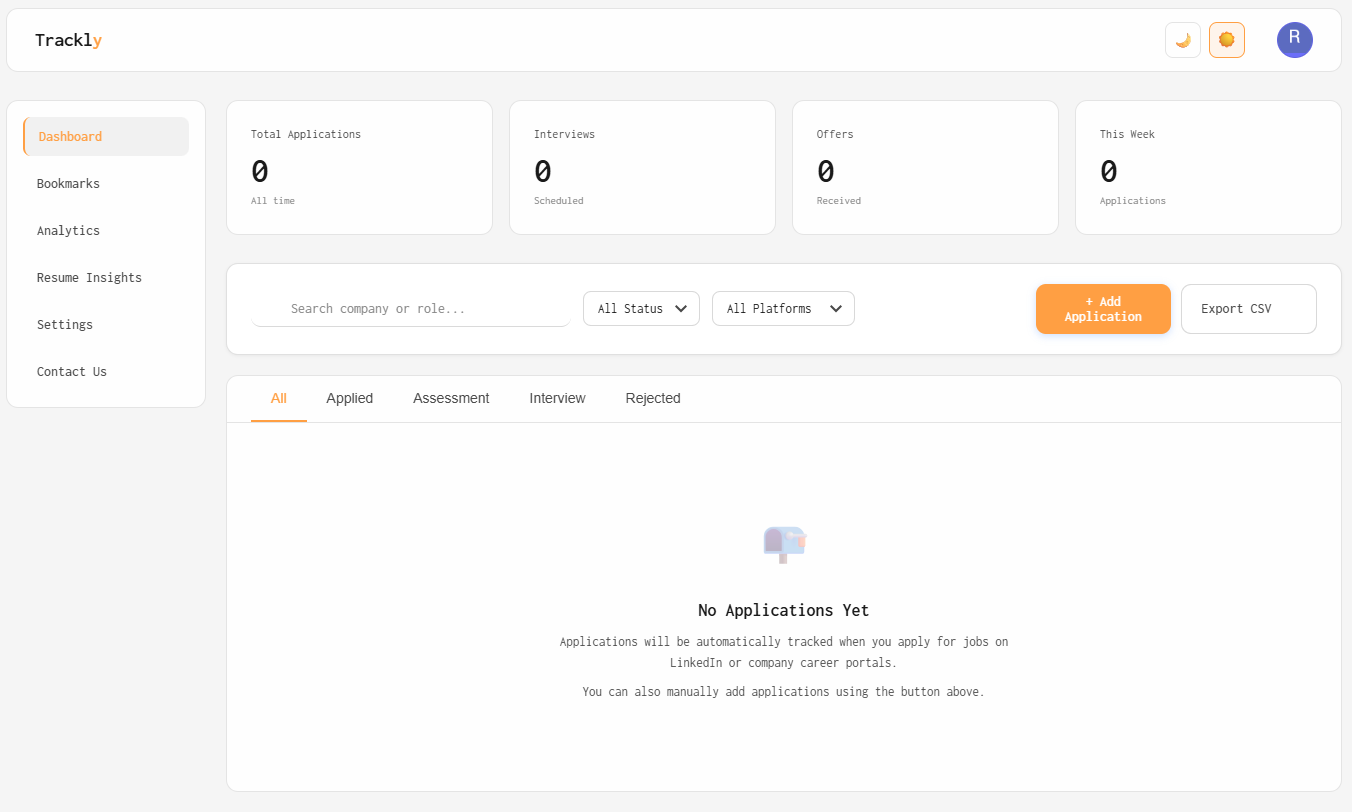Open the Rejected applications tab

click(x=653, y=398)
